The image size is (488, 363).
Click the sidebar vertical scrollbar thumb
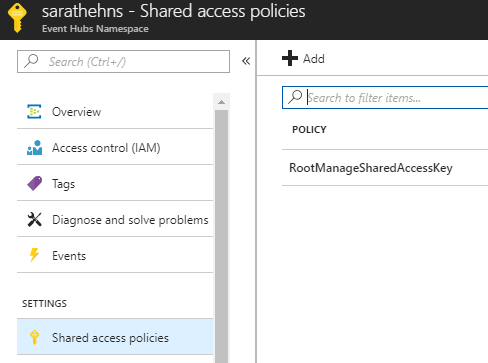[x=221, y=236]
